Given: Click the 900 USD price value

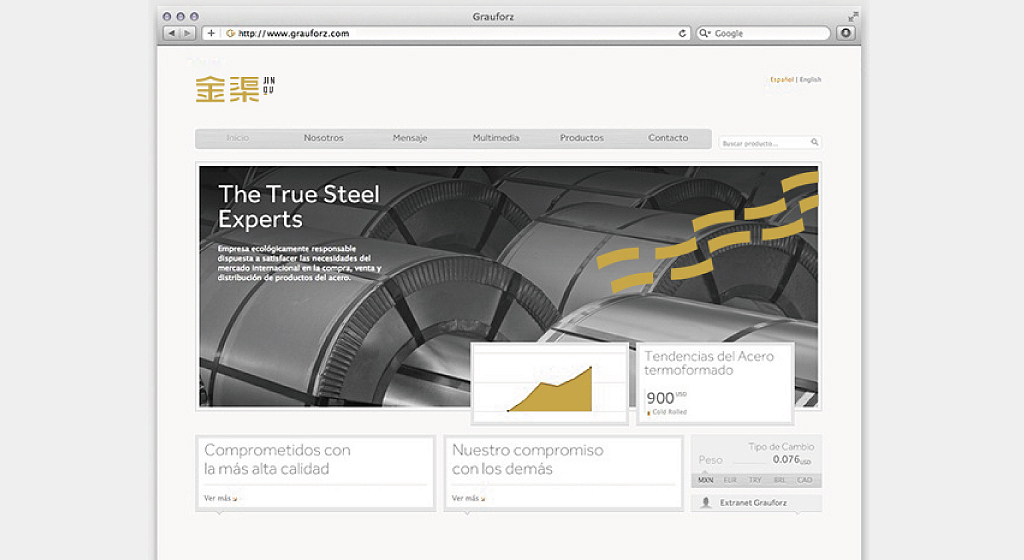Looking at the screenshot, I should [x=666, y=397].
